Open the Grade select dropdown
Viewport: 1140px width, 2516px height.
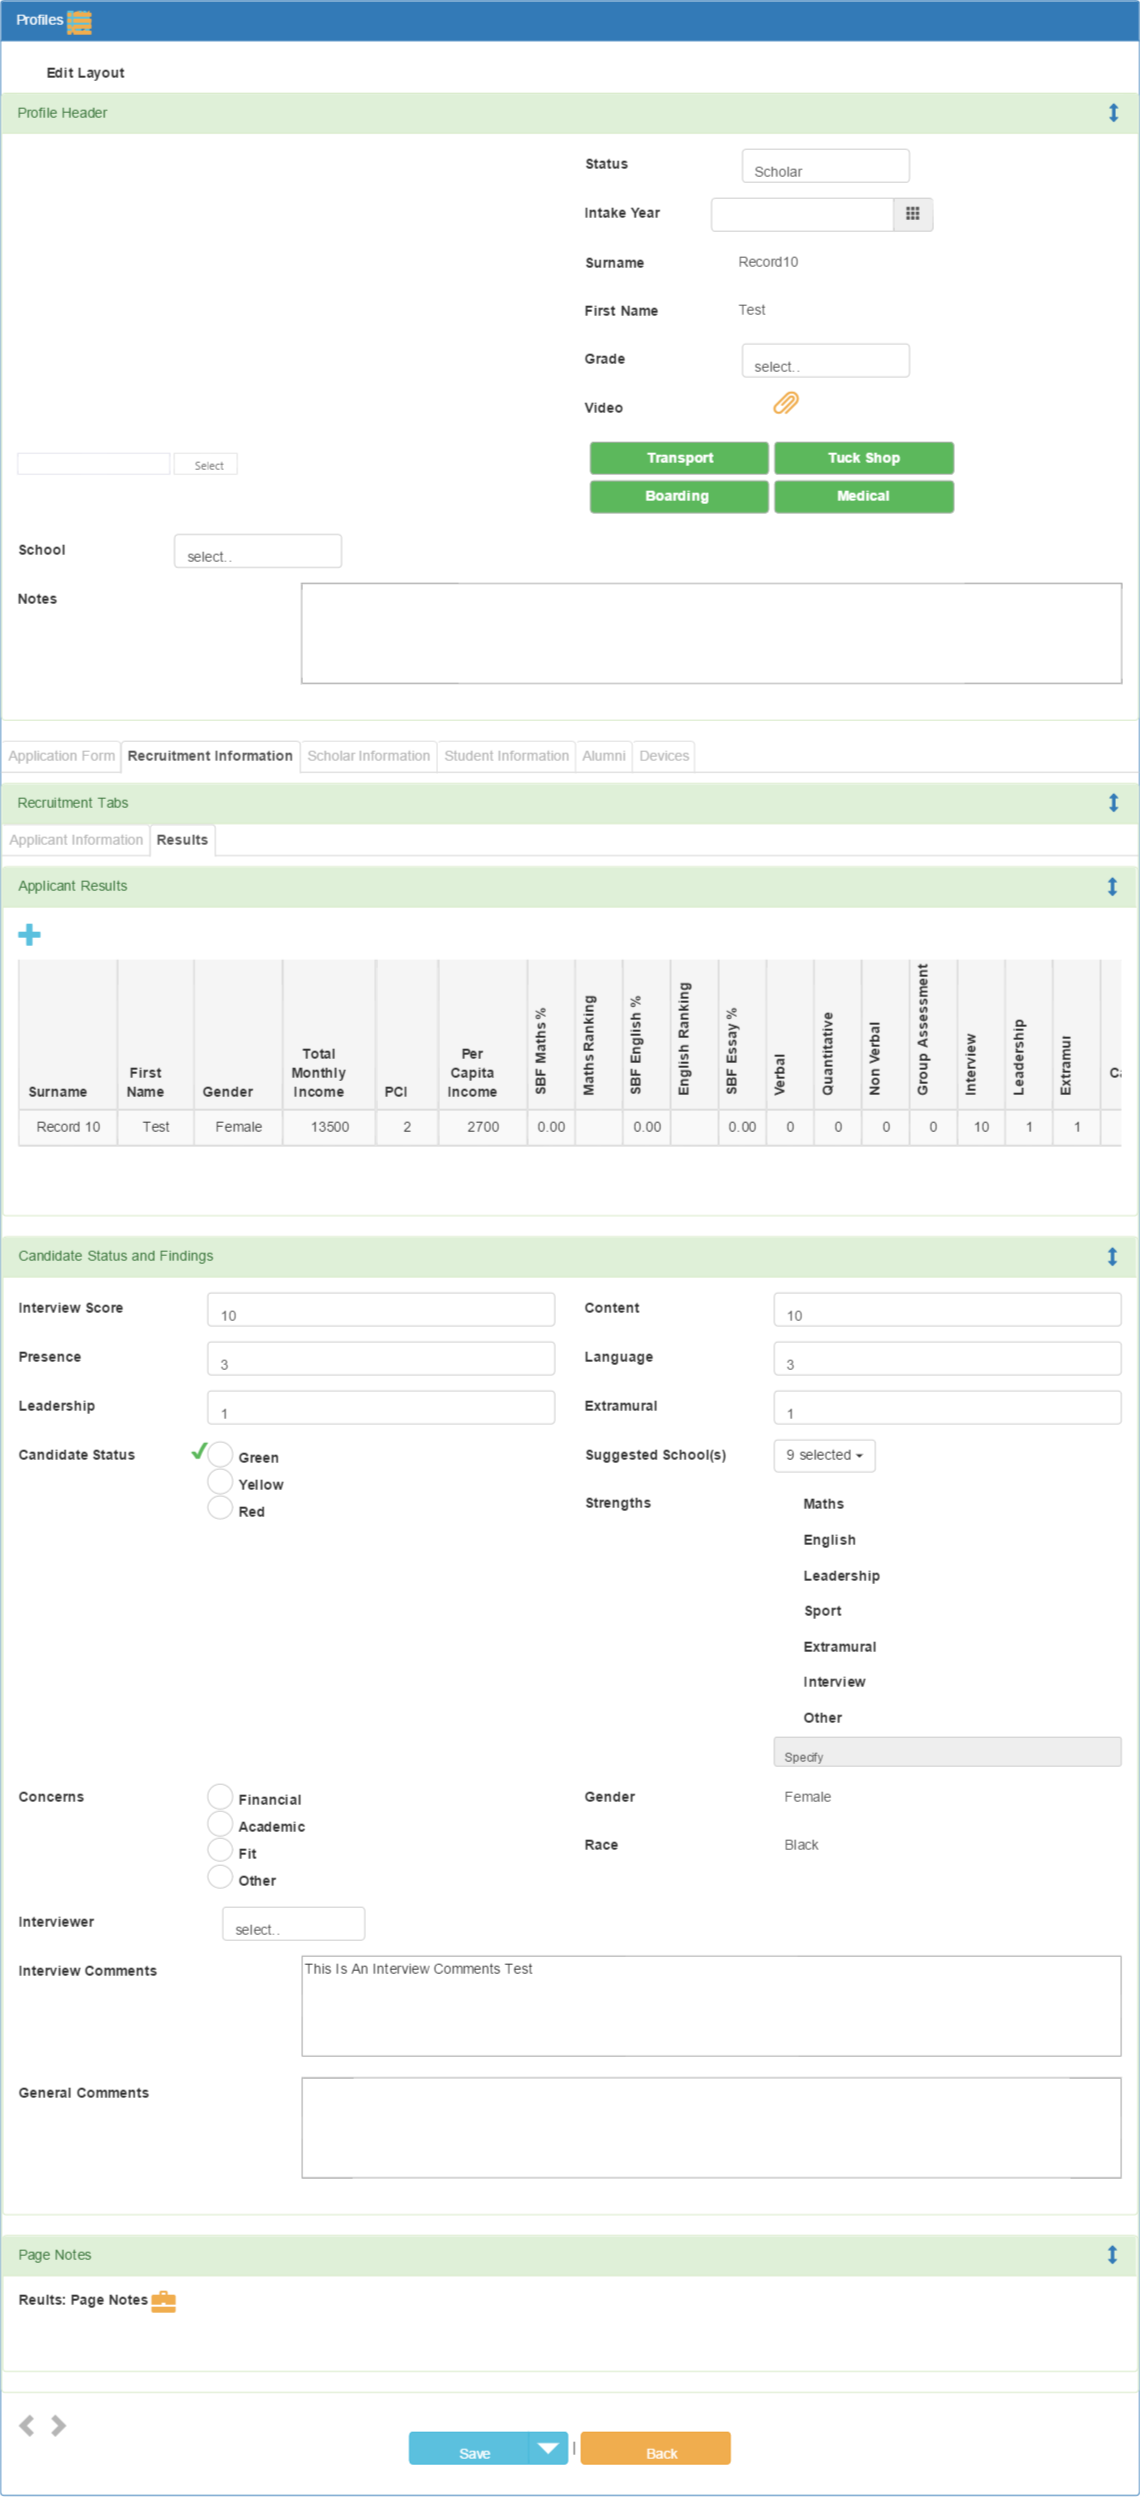[825, 361]
